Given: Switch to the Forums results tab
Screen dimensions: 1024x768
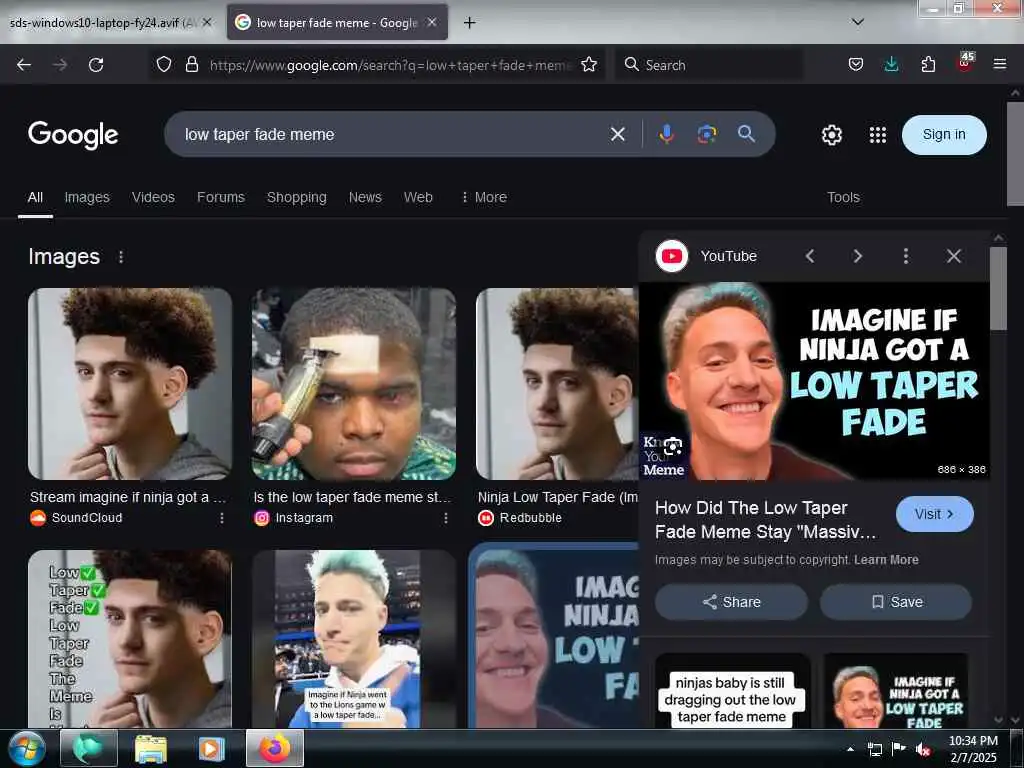Looking at the screenshot, I should (x=221, y=197).
